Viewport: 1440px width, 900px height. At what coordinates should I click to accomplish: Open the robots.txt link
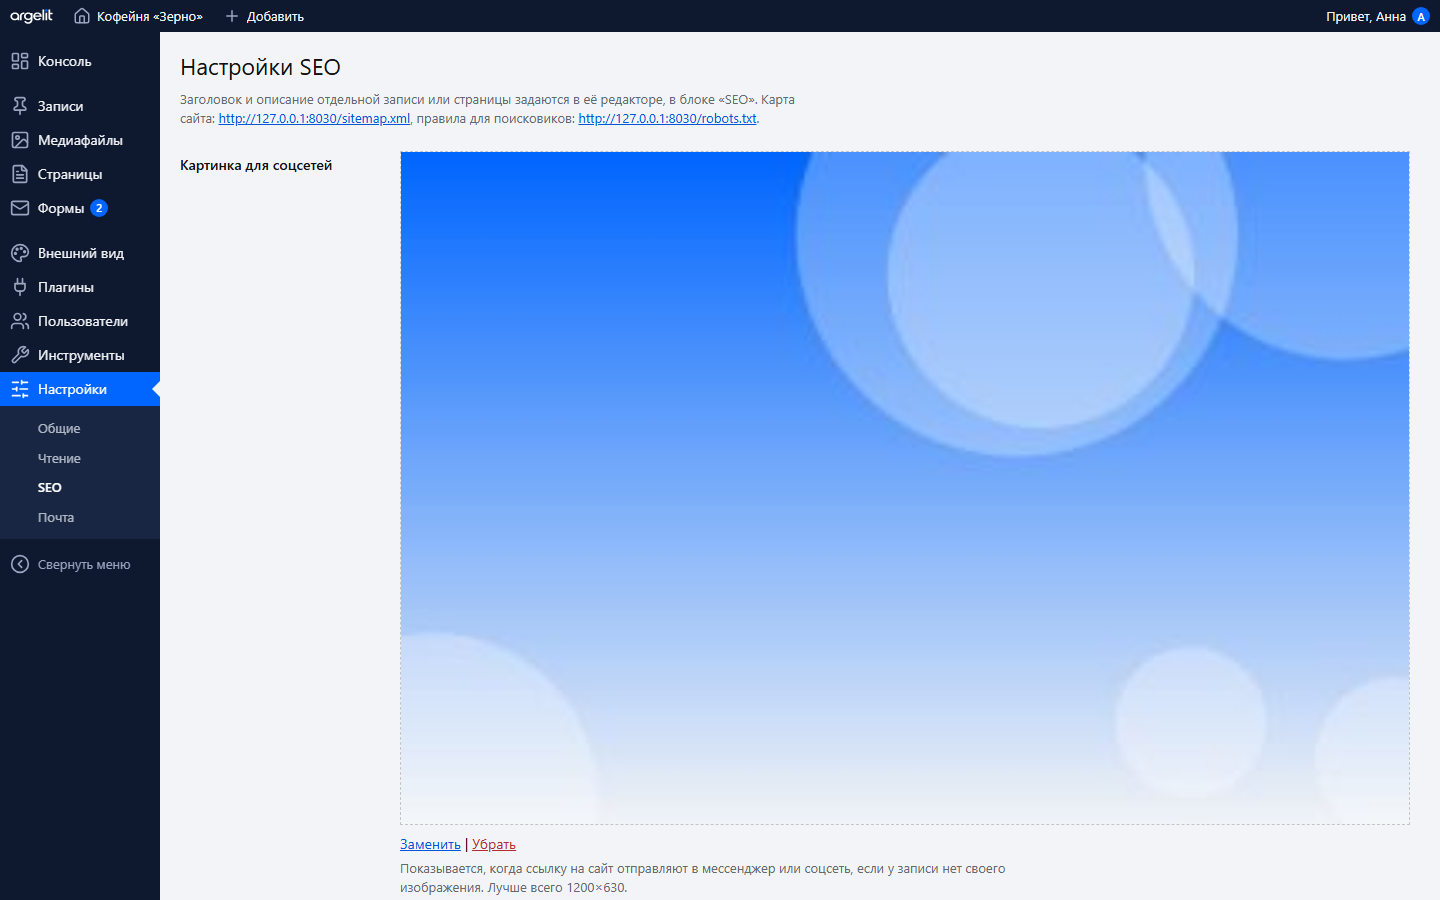(x=667, y=118)
